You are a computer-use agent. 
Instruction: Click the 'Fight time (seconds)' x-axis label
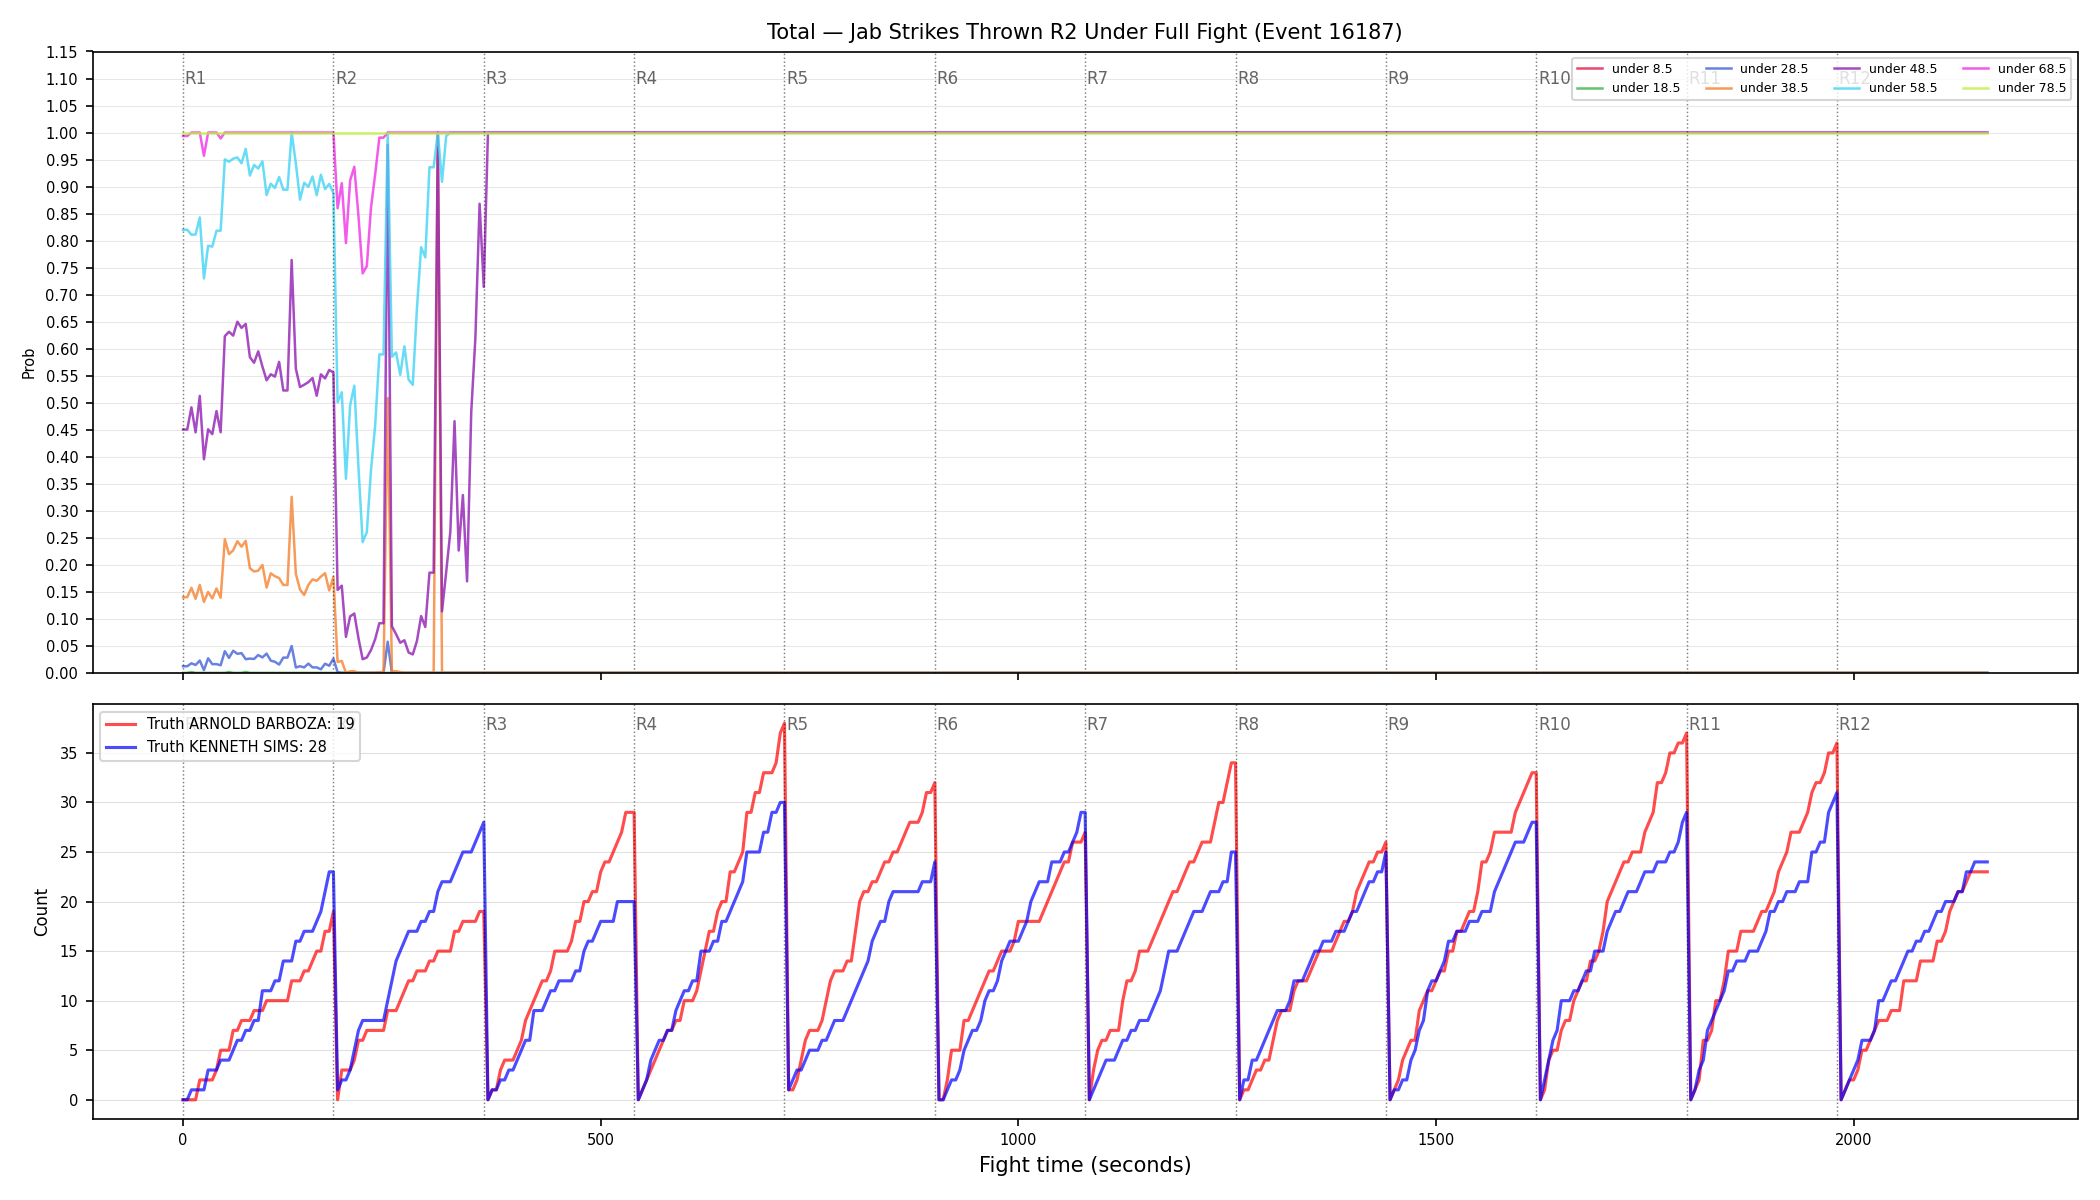[1085, 1165]
